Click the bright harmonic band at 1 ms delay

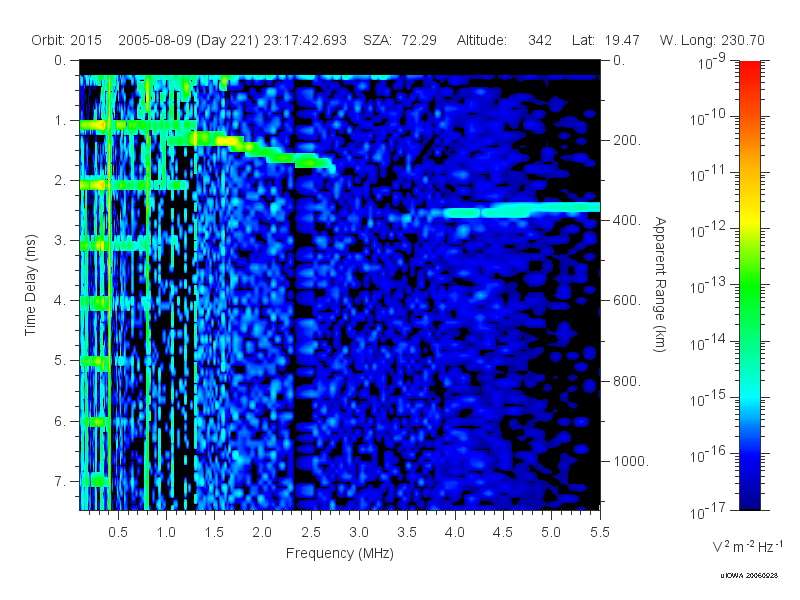click(x=138, y=125)
